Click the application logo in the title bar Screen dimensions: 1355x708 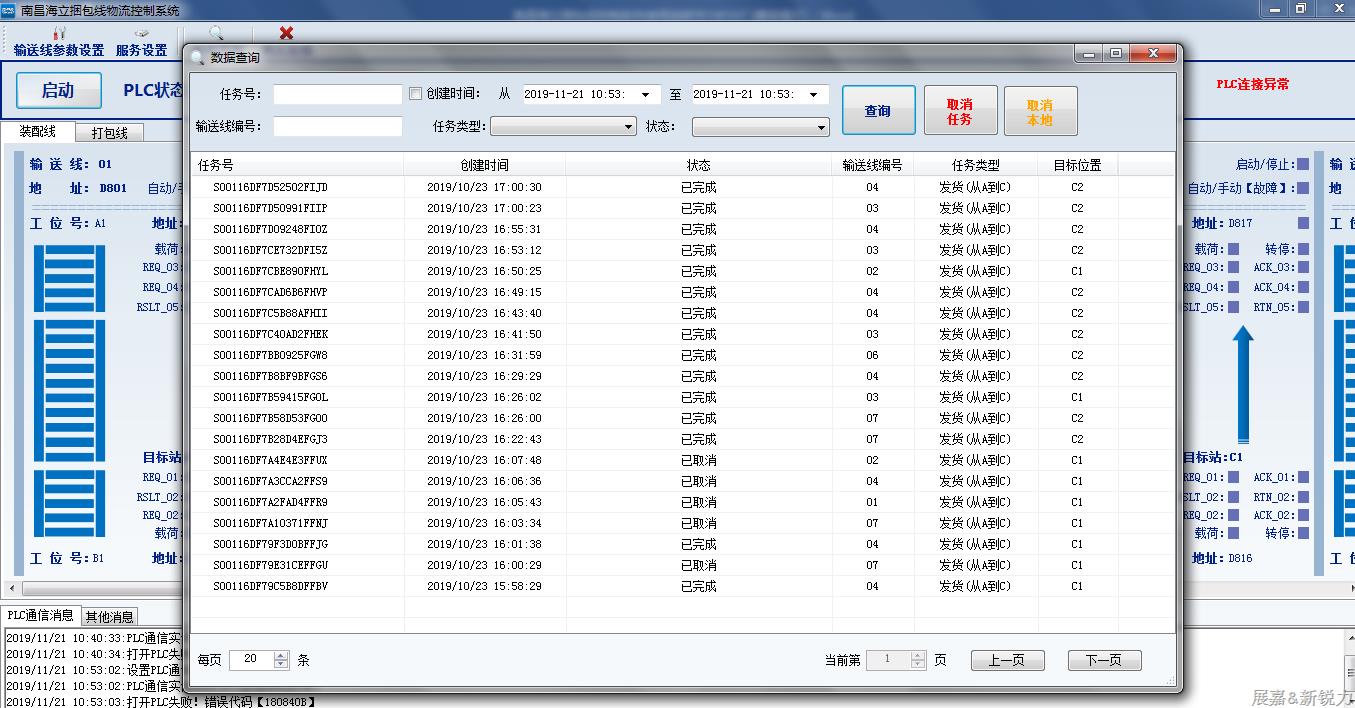click(x=10, y=8)
